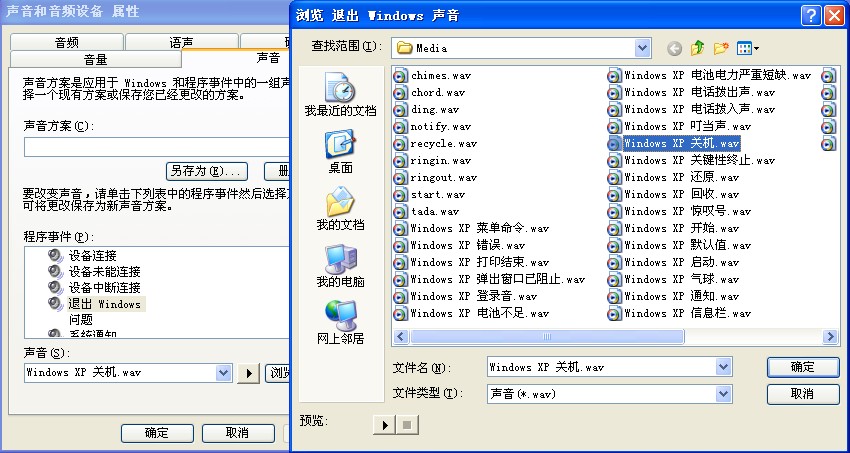Screen dimensions: 850x453
Task: Expand the 声音 dropdown in properties window
Action: tap(224, 373)
